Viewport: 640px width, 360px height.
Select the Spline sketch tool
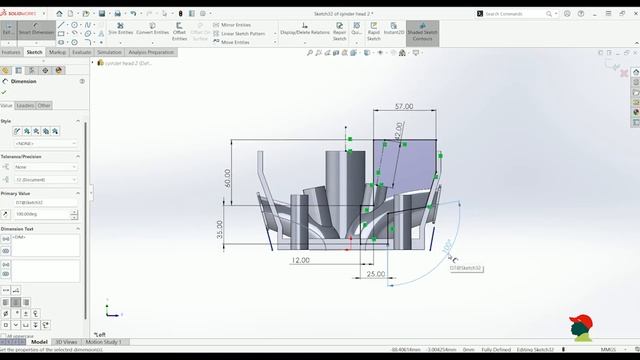88,25
